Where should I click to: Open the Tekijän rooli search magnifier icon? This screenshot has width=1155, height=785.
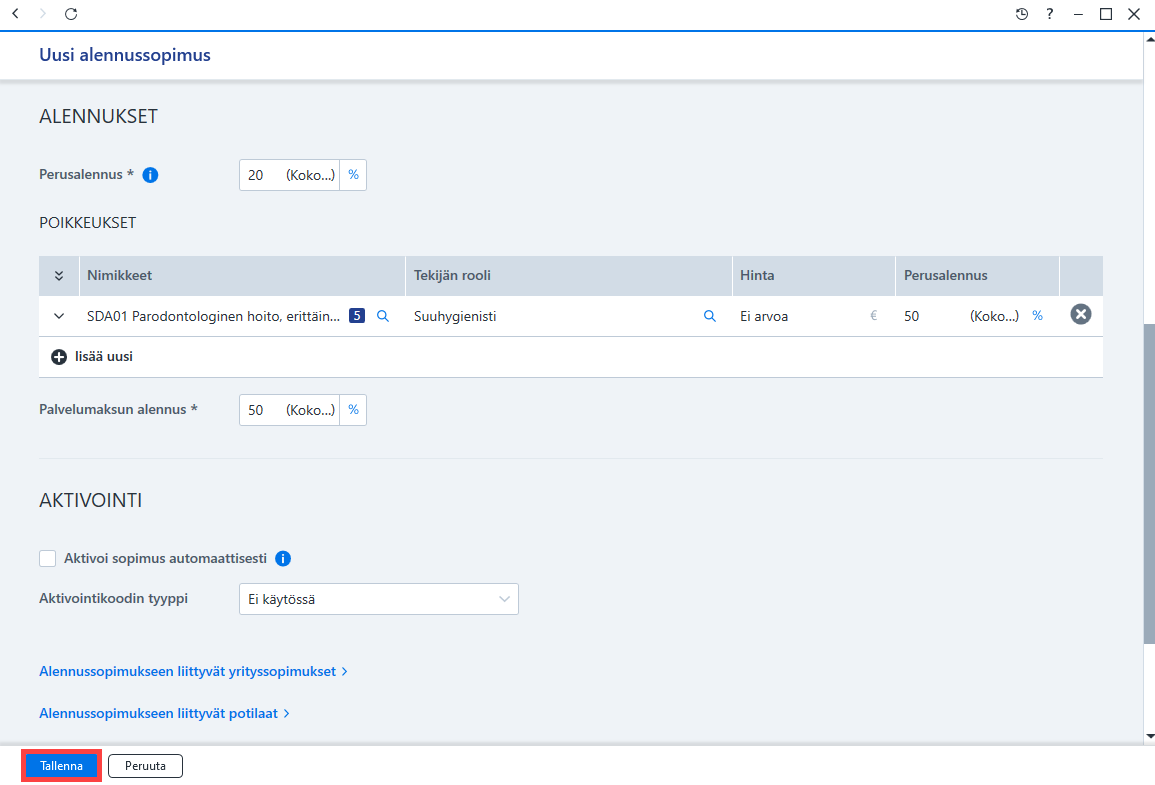(x=709, y=316)
